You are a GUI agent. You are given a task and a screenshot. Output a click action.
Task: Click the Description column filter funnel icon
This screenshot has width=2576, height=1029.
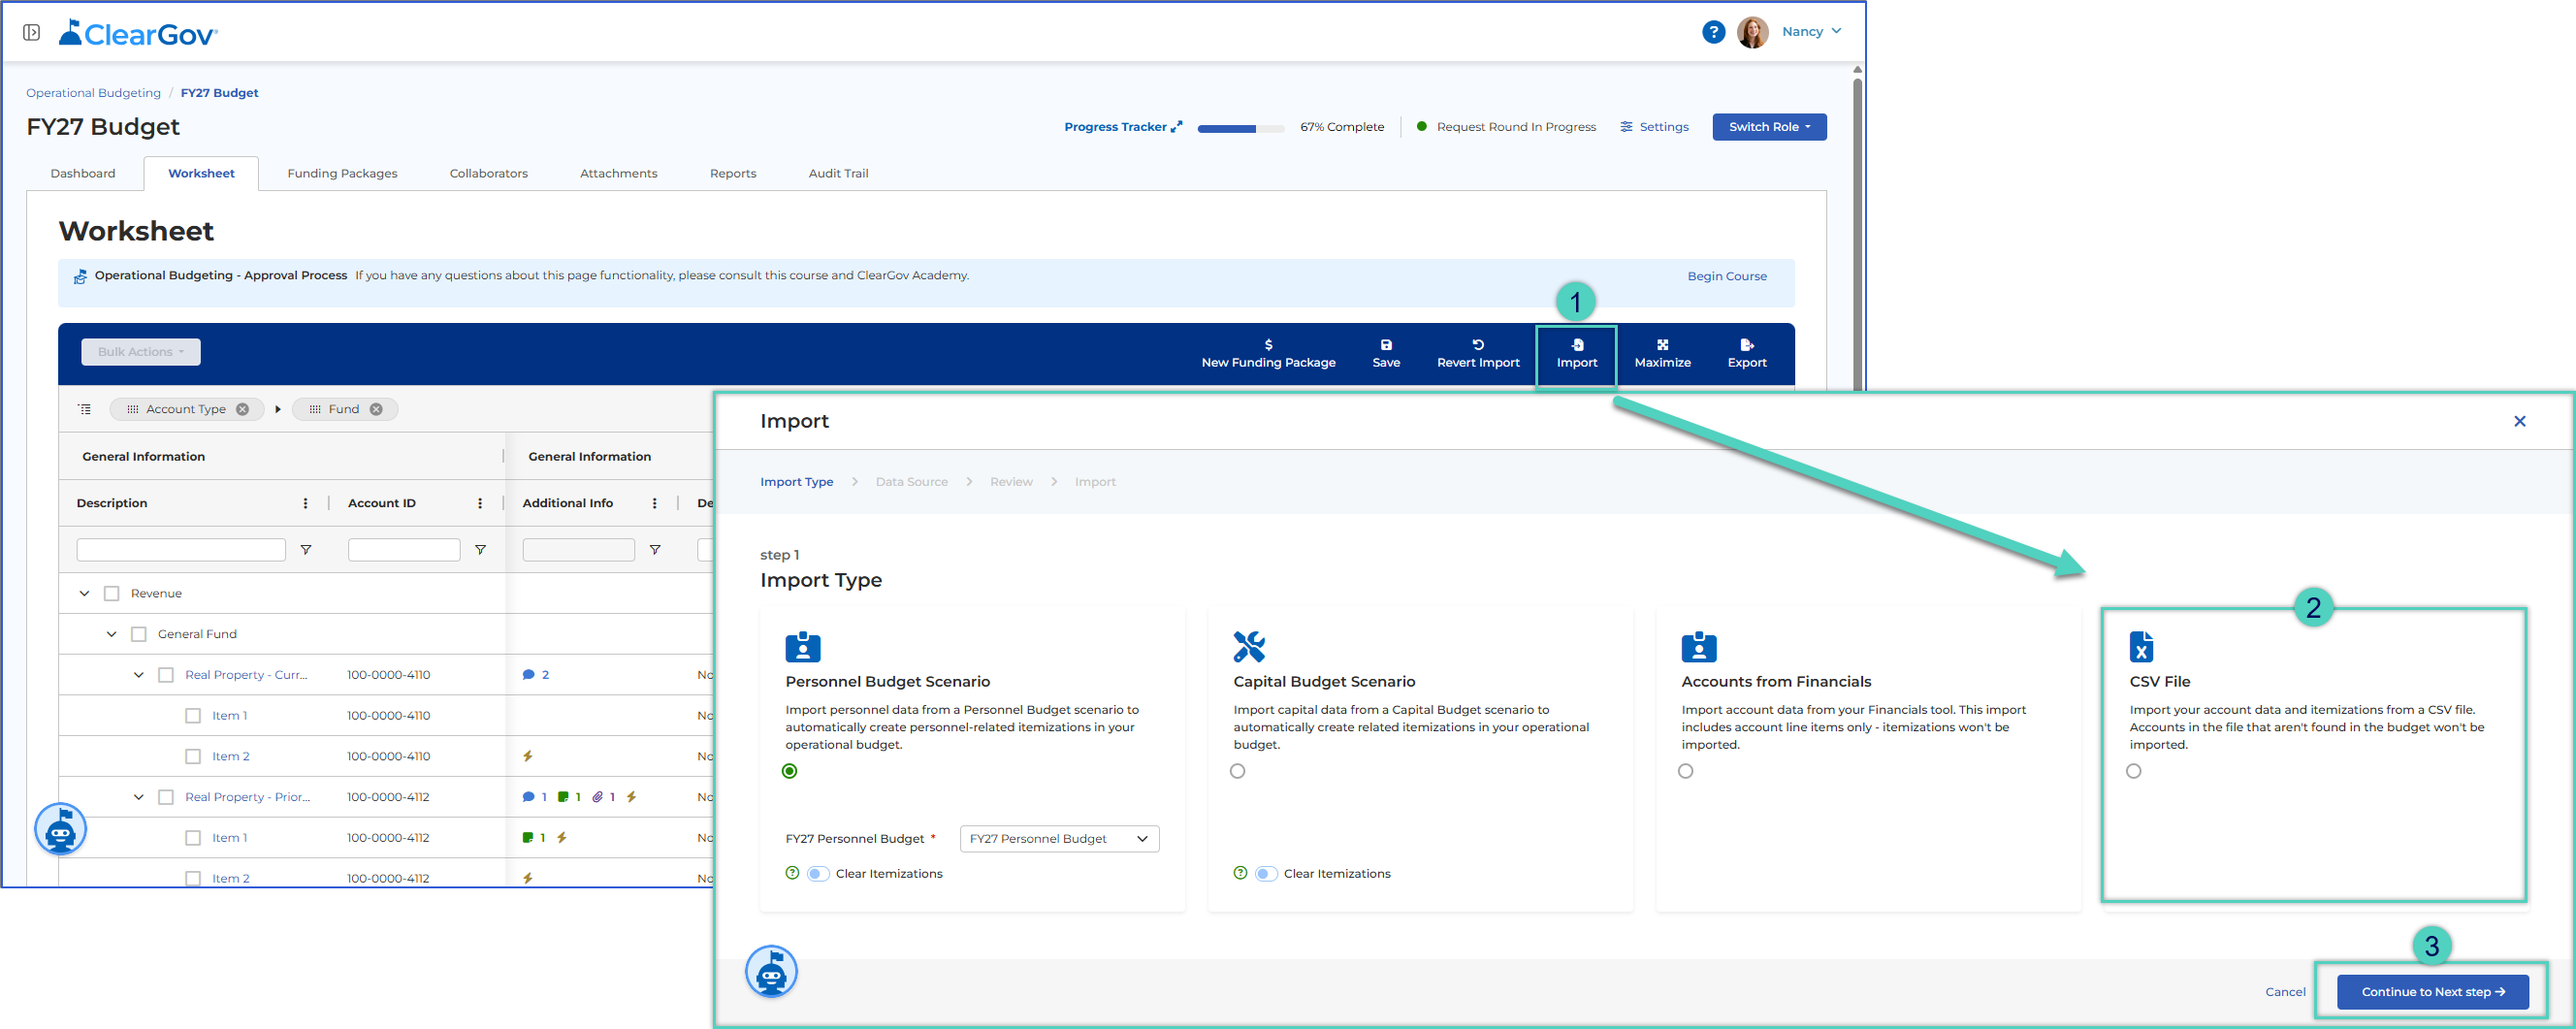tap(306, 550)
